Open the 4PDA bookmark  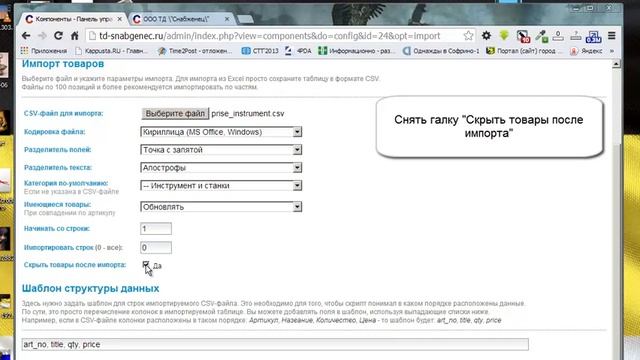tap(298, 51)
